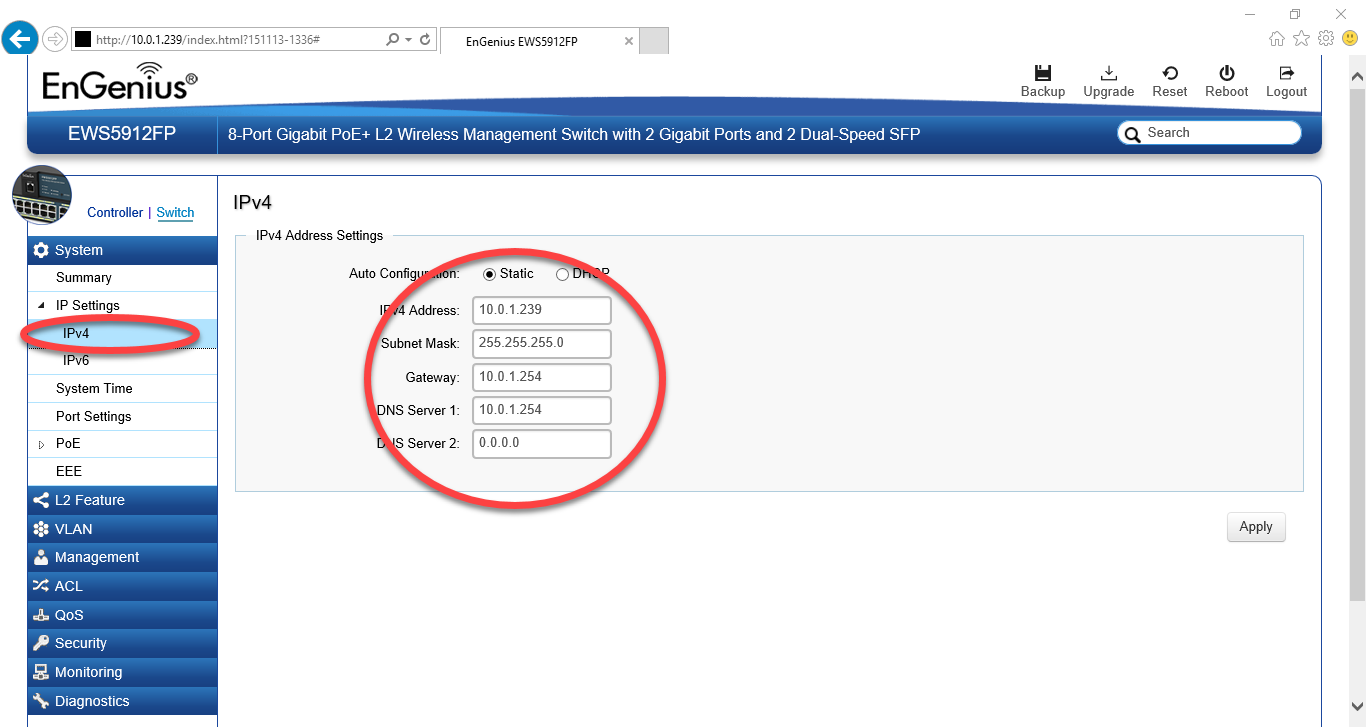Image resolution: width=1366 pixels, height=727 pixels.
Task: Click the EWS5912FP model name label
Action: [122, 133]
